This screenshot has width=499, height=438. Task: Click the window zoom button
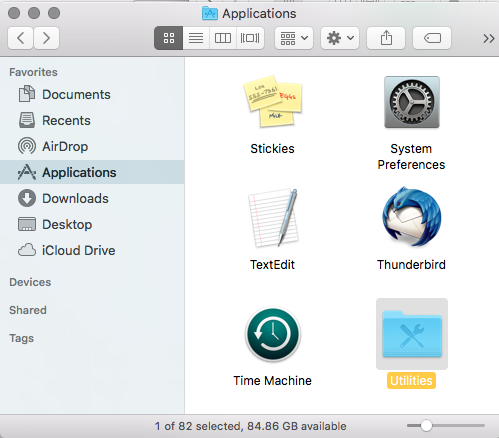point(54,13)
